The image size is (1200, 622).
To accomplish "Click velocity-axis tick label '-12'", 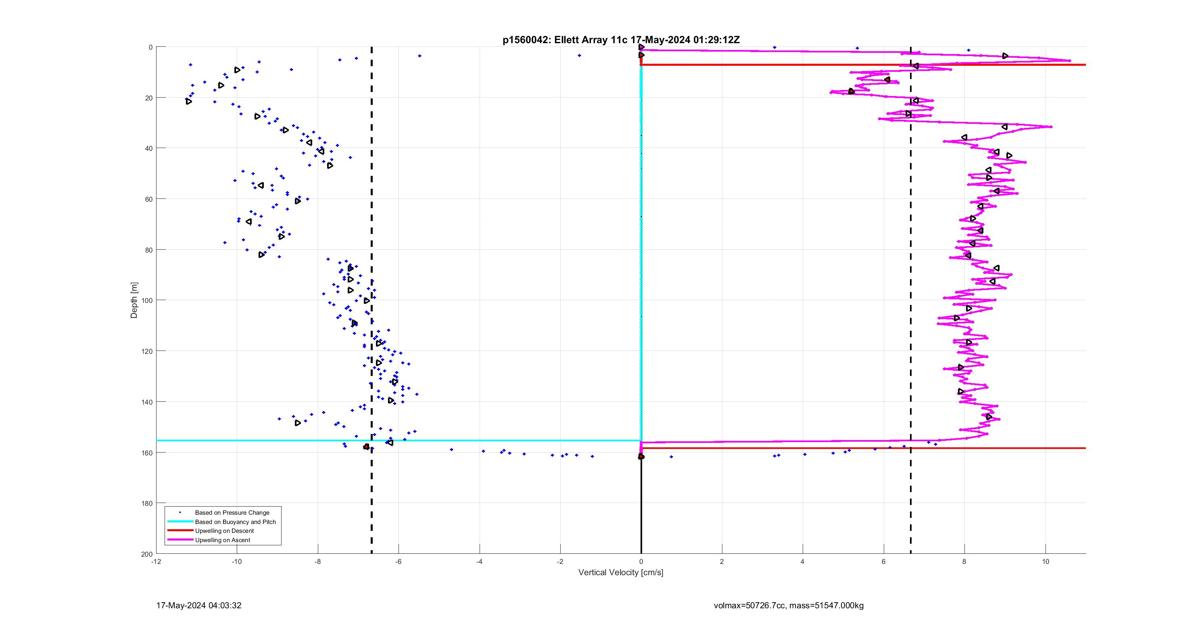I will (156, 562).
